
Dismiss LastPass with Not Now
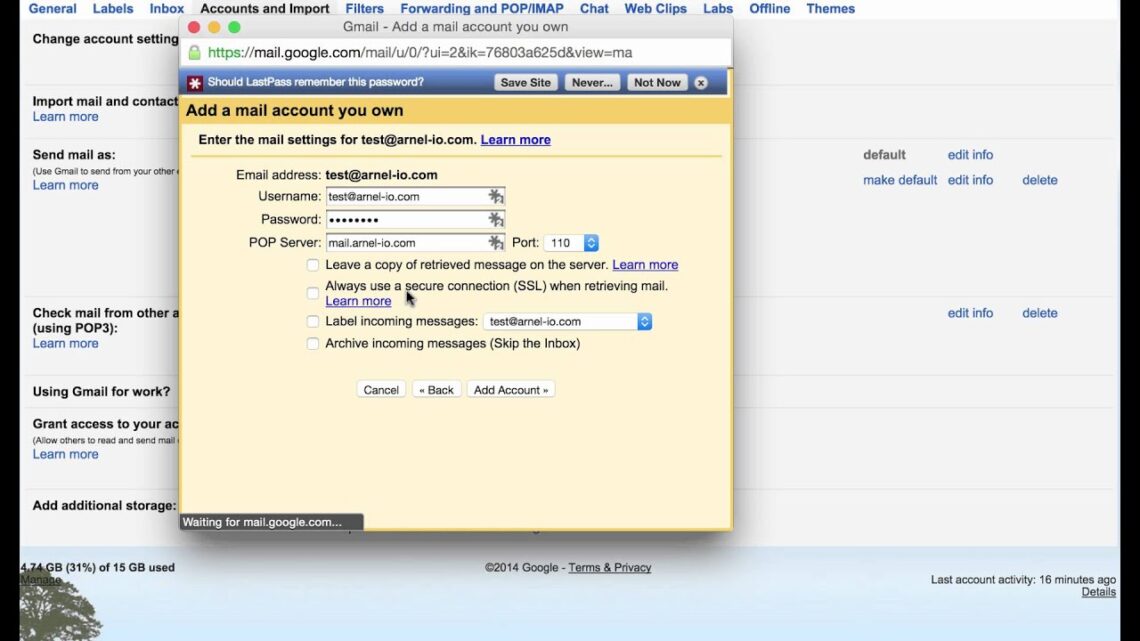(657, 82)
